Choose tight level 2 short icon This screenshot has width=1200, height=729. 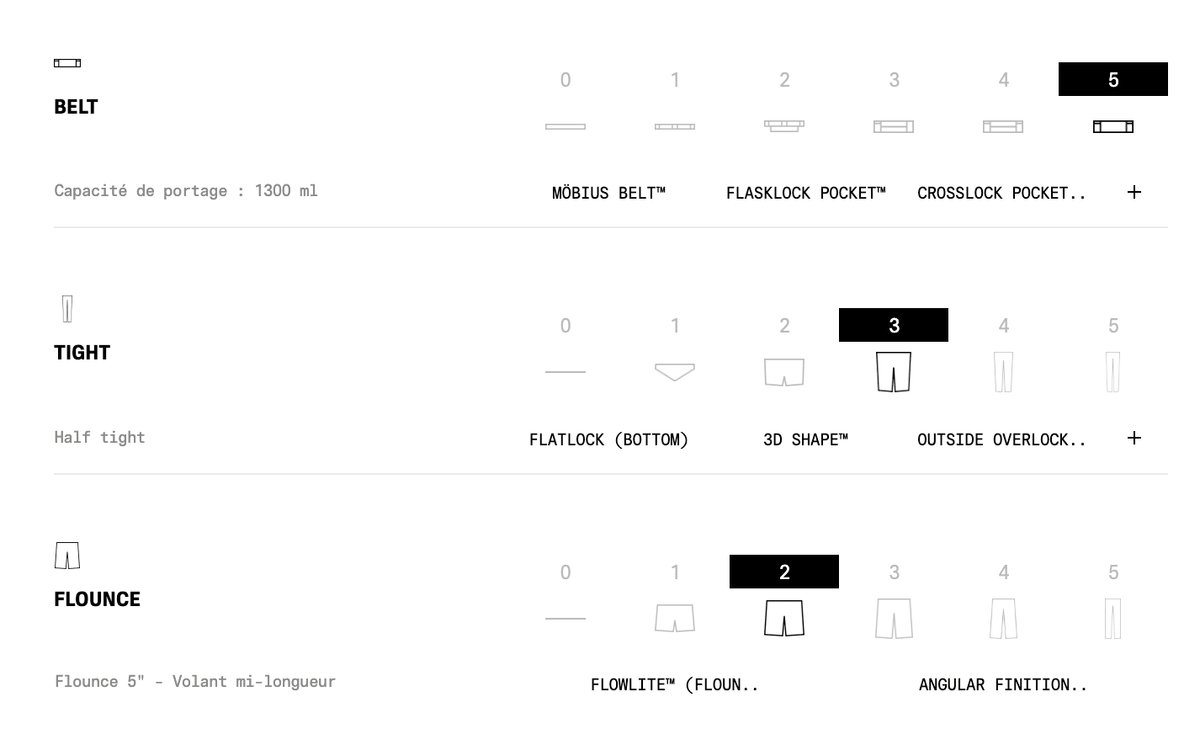[x=784, y=372]
